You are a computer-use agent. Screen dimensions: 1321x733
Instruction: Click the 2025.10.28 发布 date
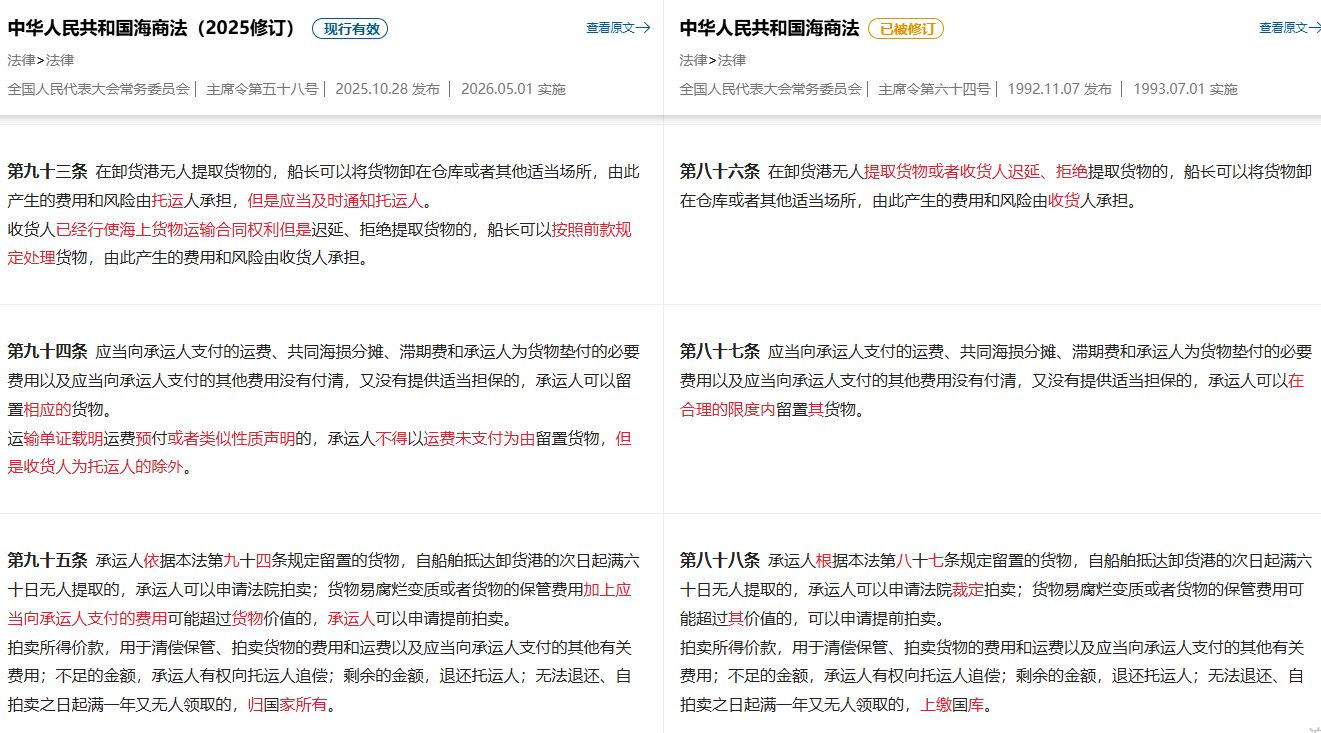point(387,89)
